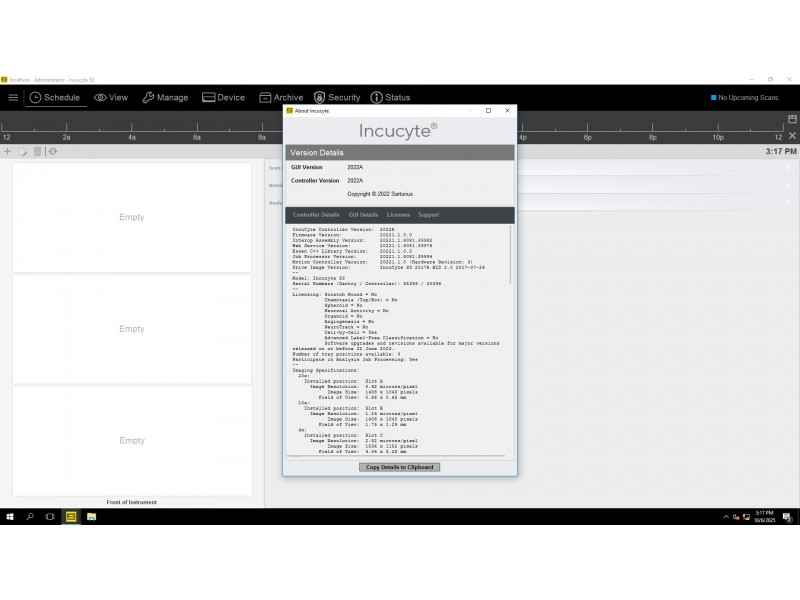This screenshot has height=600, width=800.
Task: Click the Model: Incucyte S3 line
Action: pos(318,279)
